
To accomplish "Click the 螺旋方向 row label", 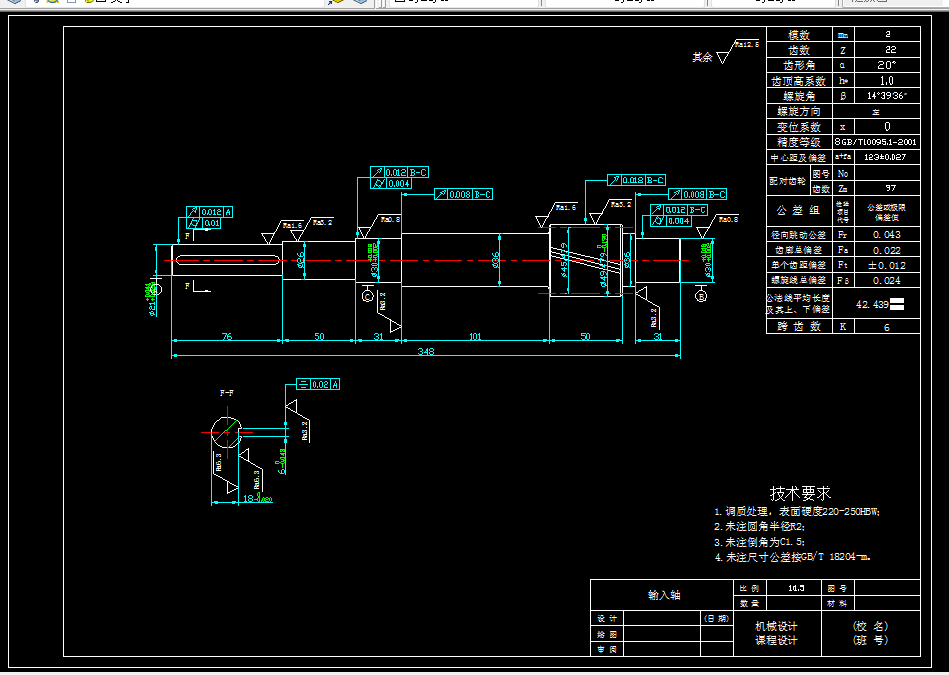I will pyautogui.click(x=799, y=111).
